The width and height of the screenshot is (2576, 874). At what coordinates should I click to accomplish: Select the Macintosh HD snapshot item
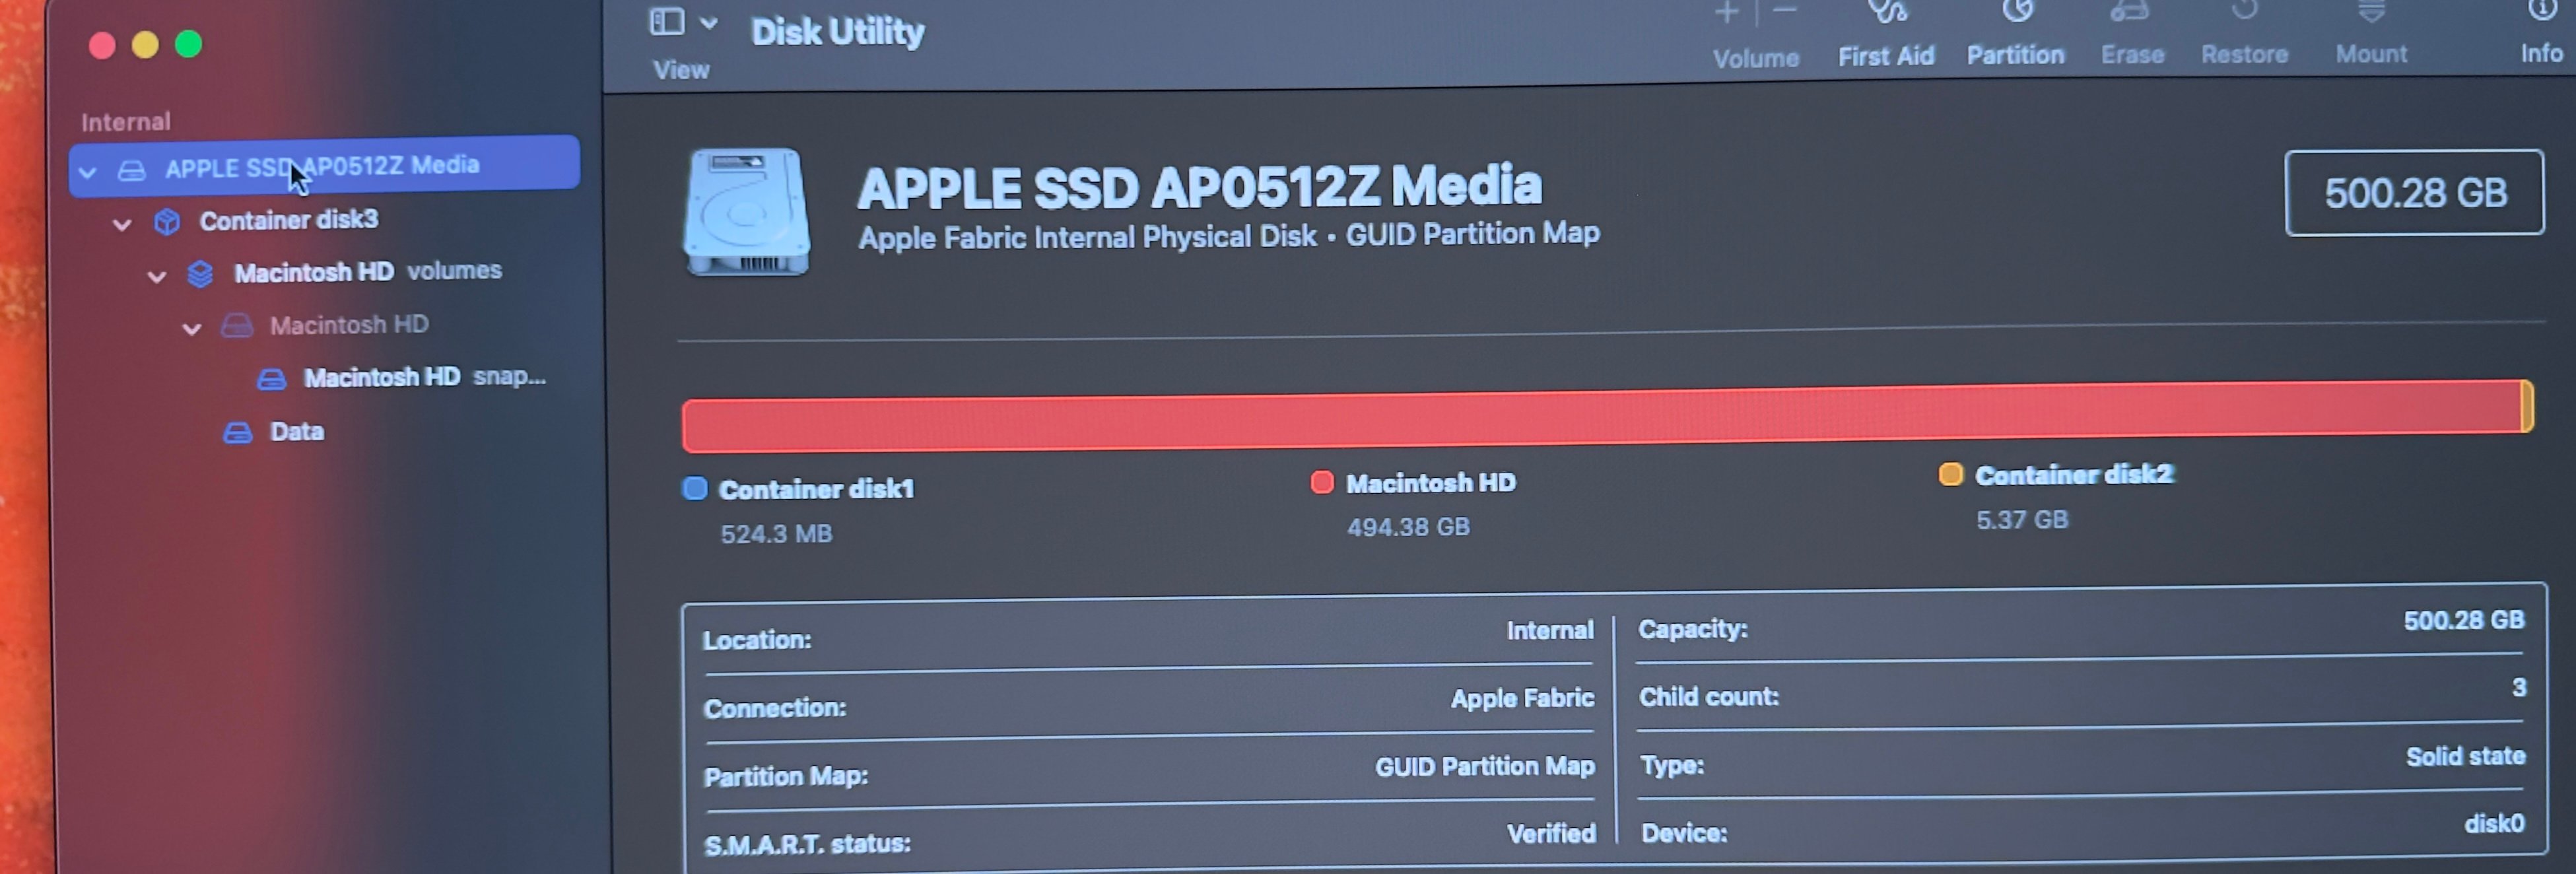[424, 377]
